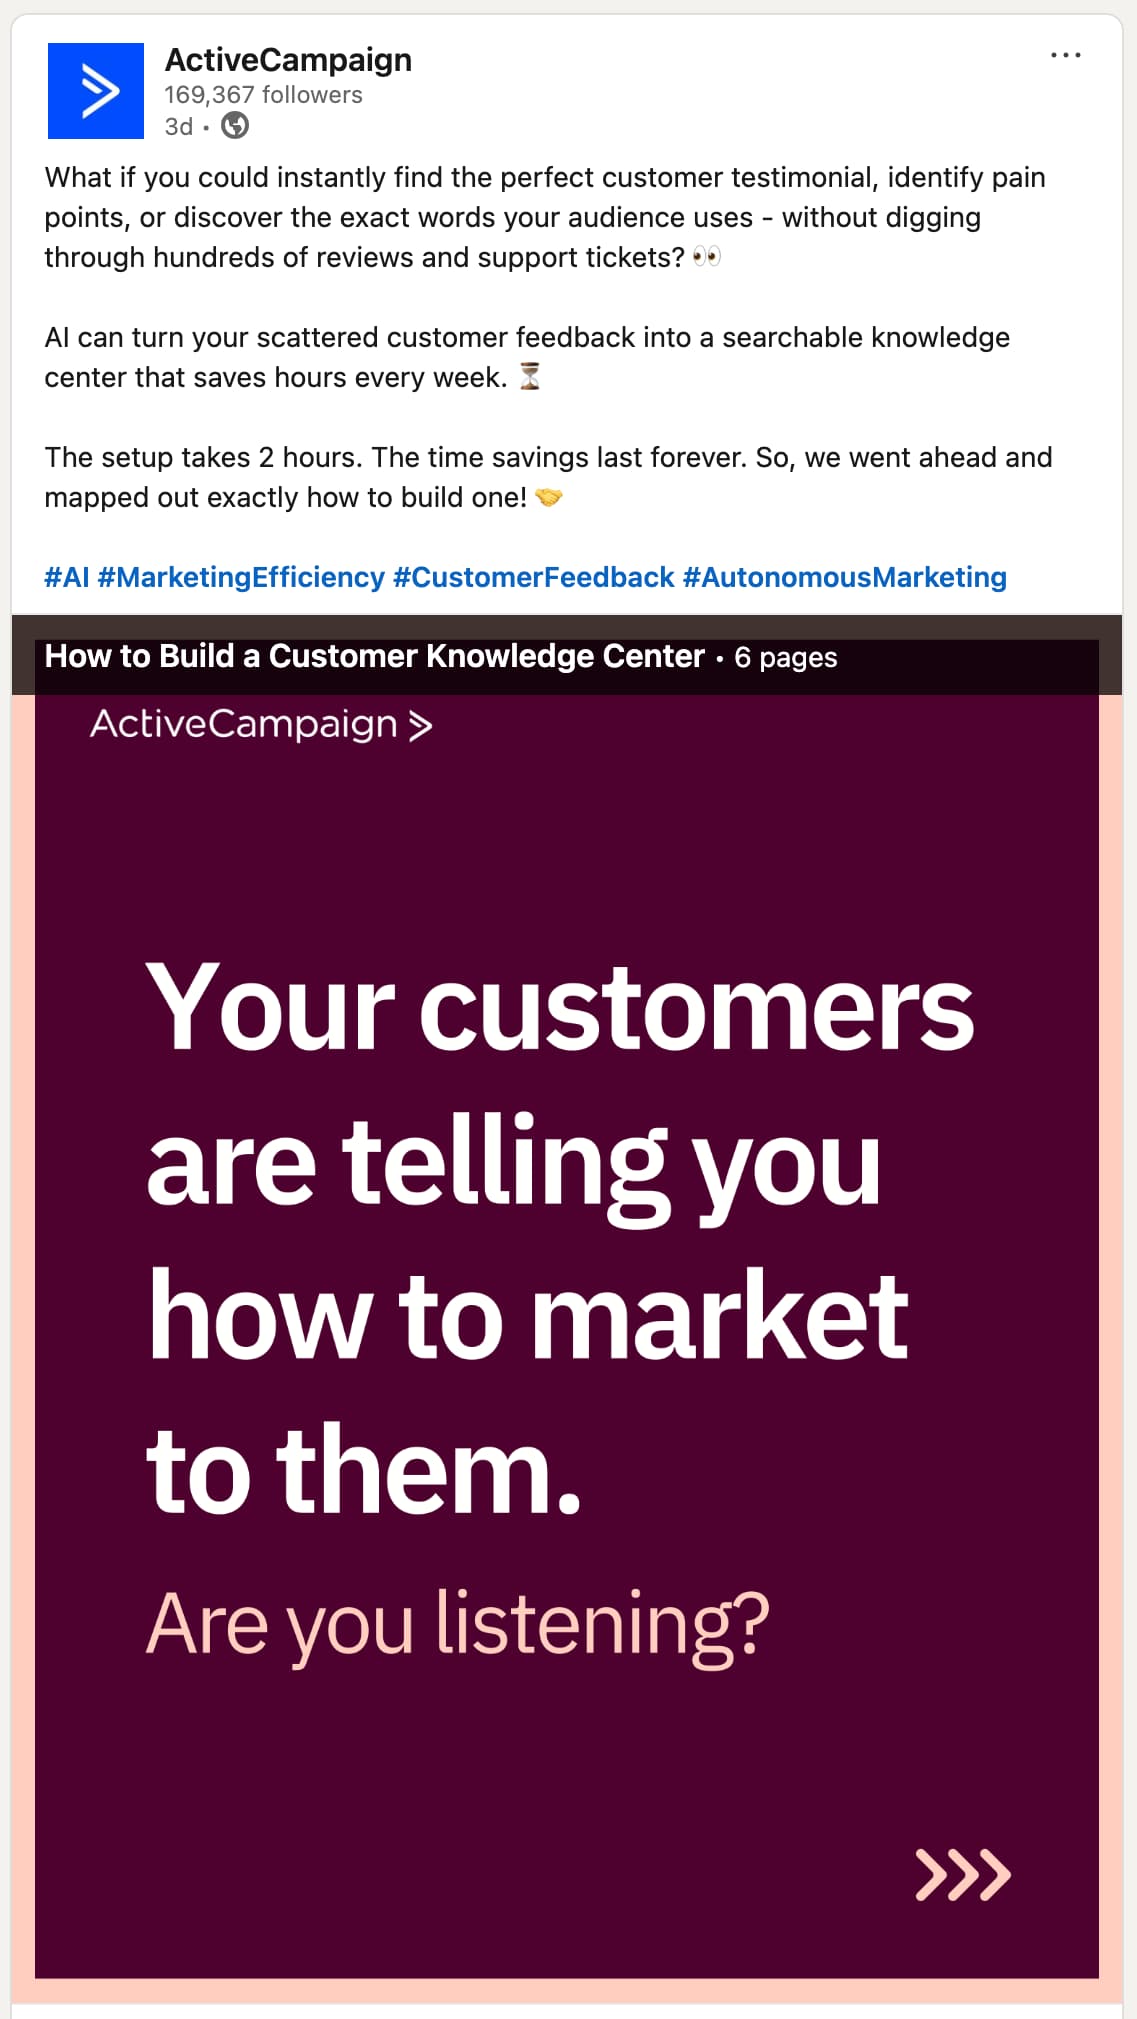The width and height of the screenshot is (1137, 2019).
Task: Click the #CustomerFeedback hashtag
Action: tap(531, 577)
